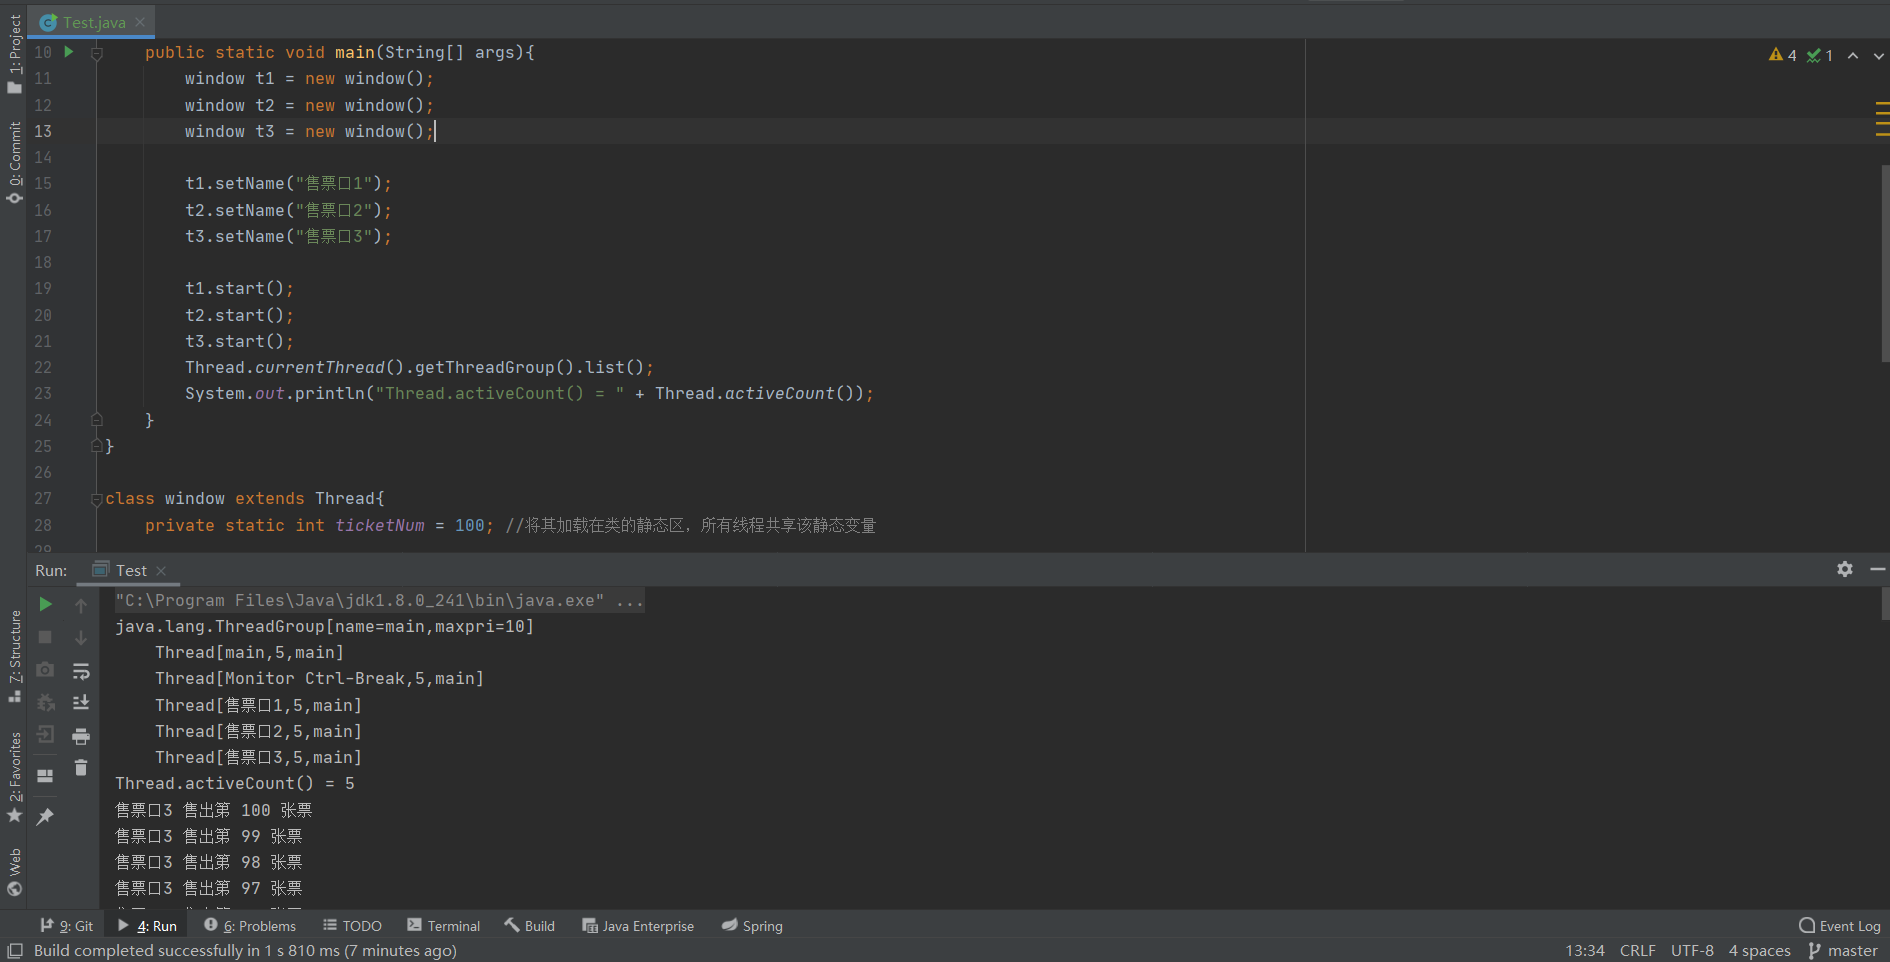Click currentThread call on line 22

[x=320, y=368]
